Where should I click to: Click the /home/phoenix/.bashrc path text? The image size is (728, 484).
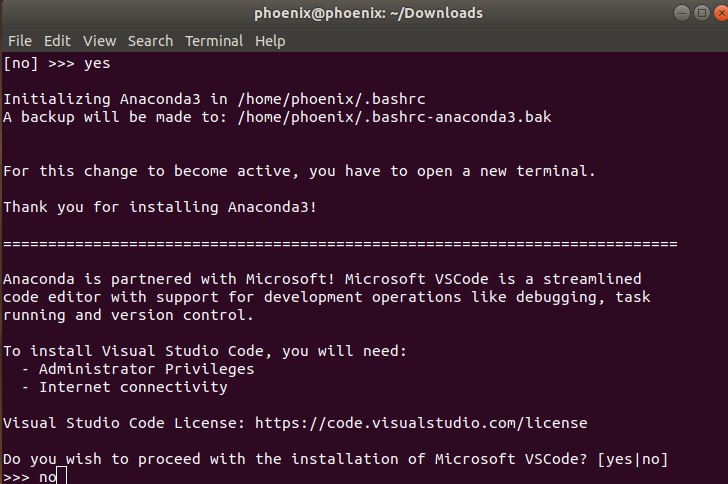[332, 99]
